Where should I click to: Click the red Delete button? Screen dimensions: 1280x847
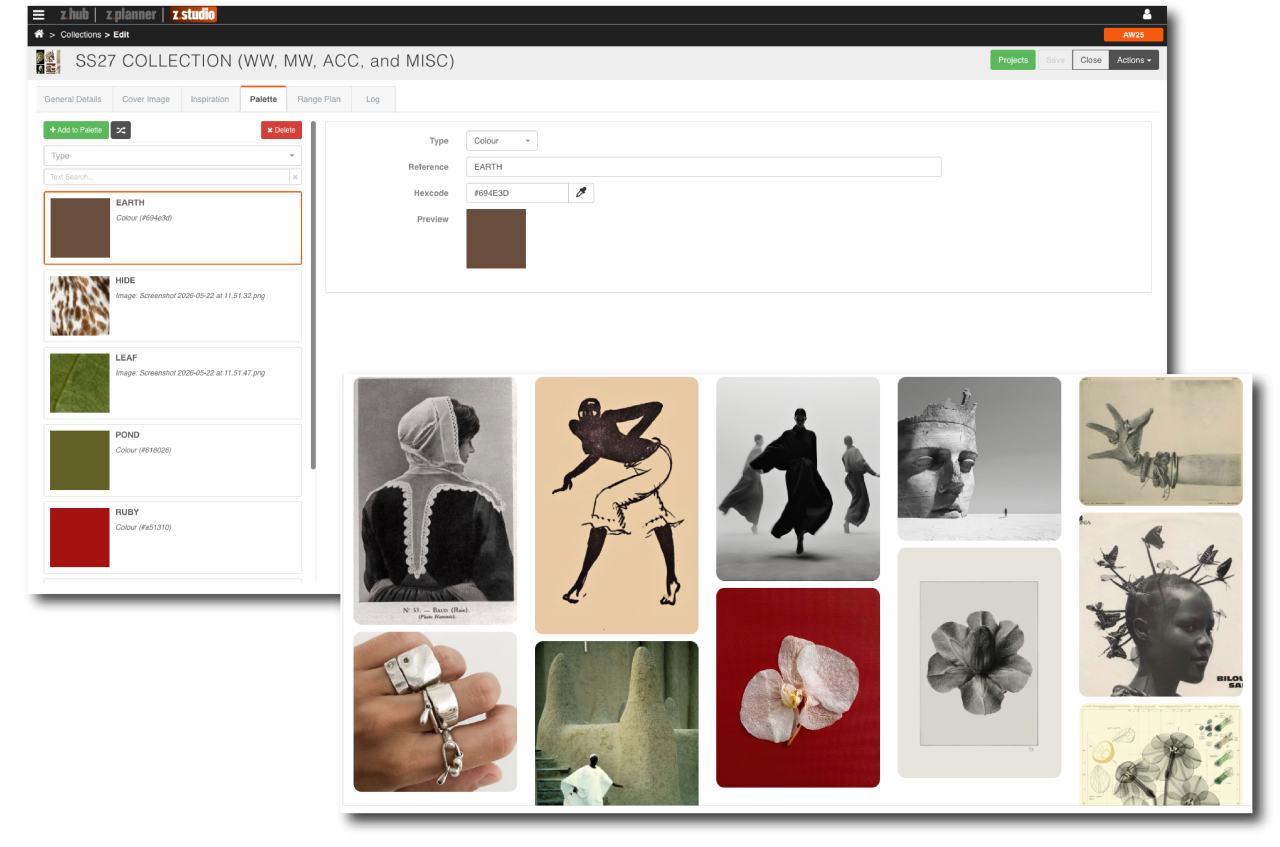281,130
